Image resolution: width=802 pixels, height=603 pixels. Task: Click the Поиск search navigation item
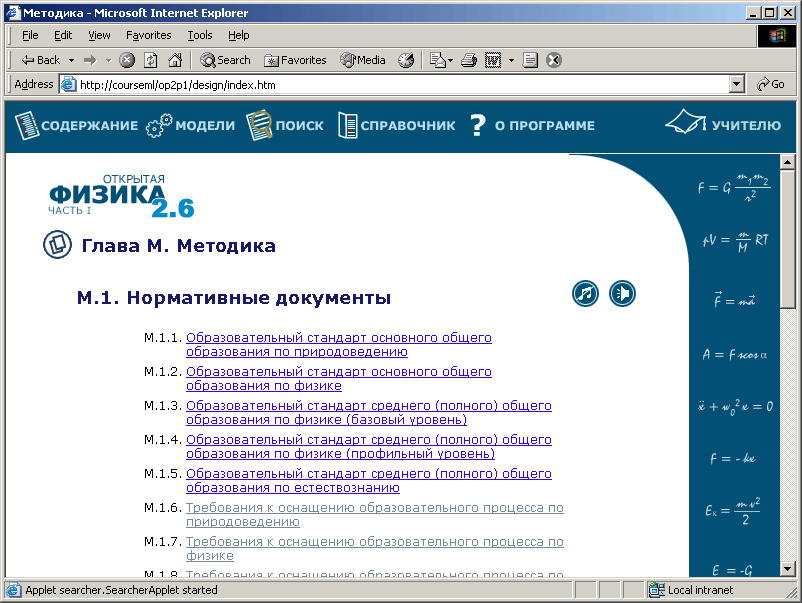(286, 125)
